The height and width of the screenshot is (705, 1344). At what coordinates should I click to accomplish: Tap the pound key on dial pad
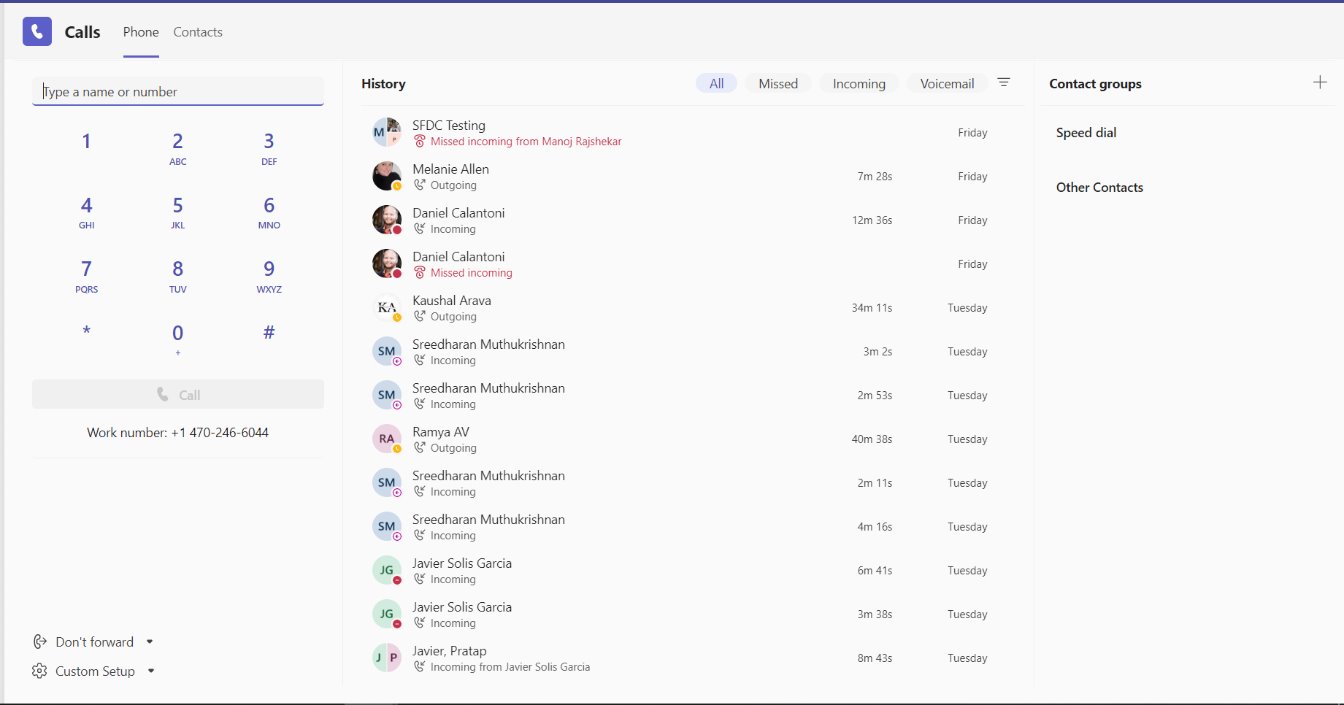[269, 333]
